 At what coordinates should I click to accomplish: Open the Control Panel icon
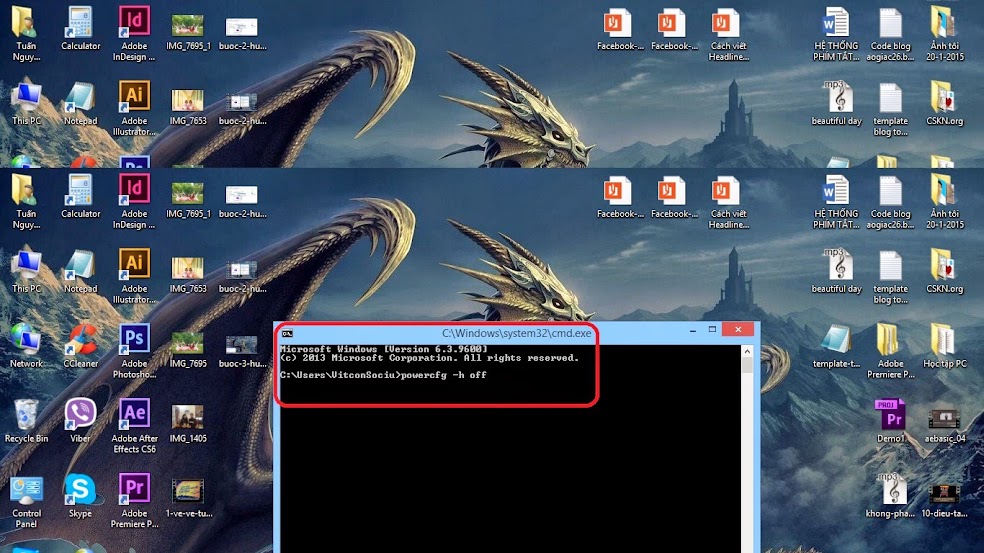26,500
